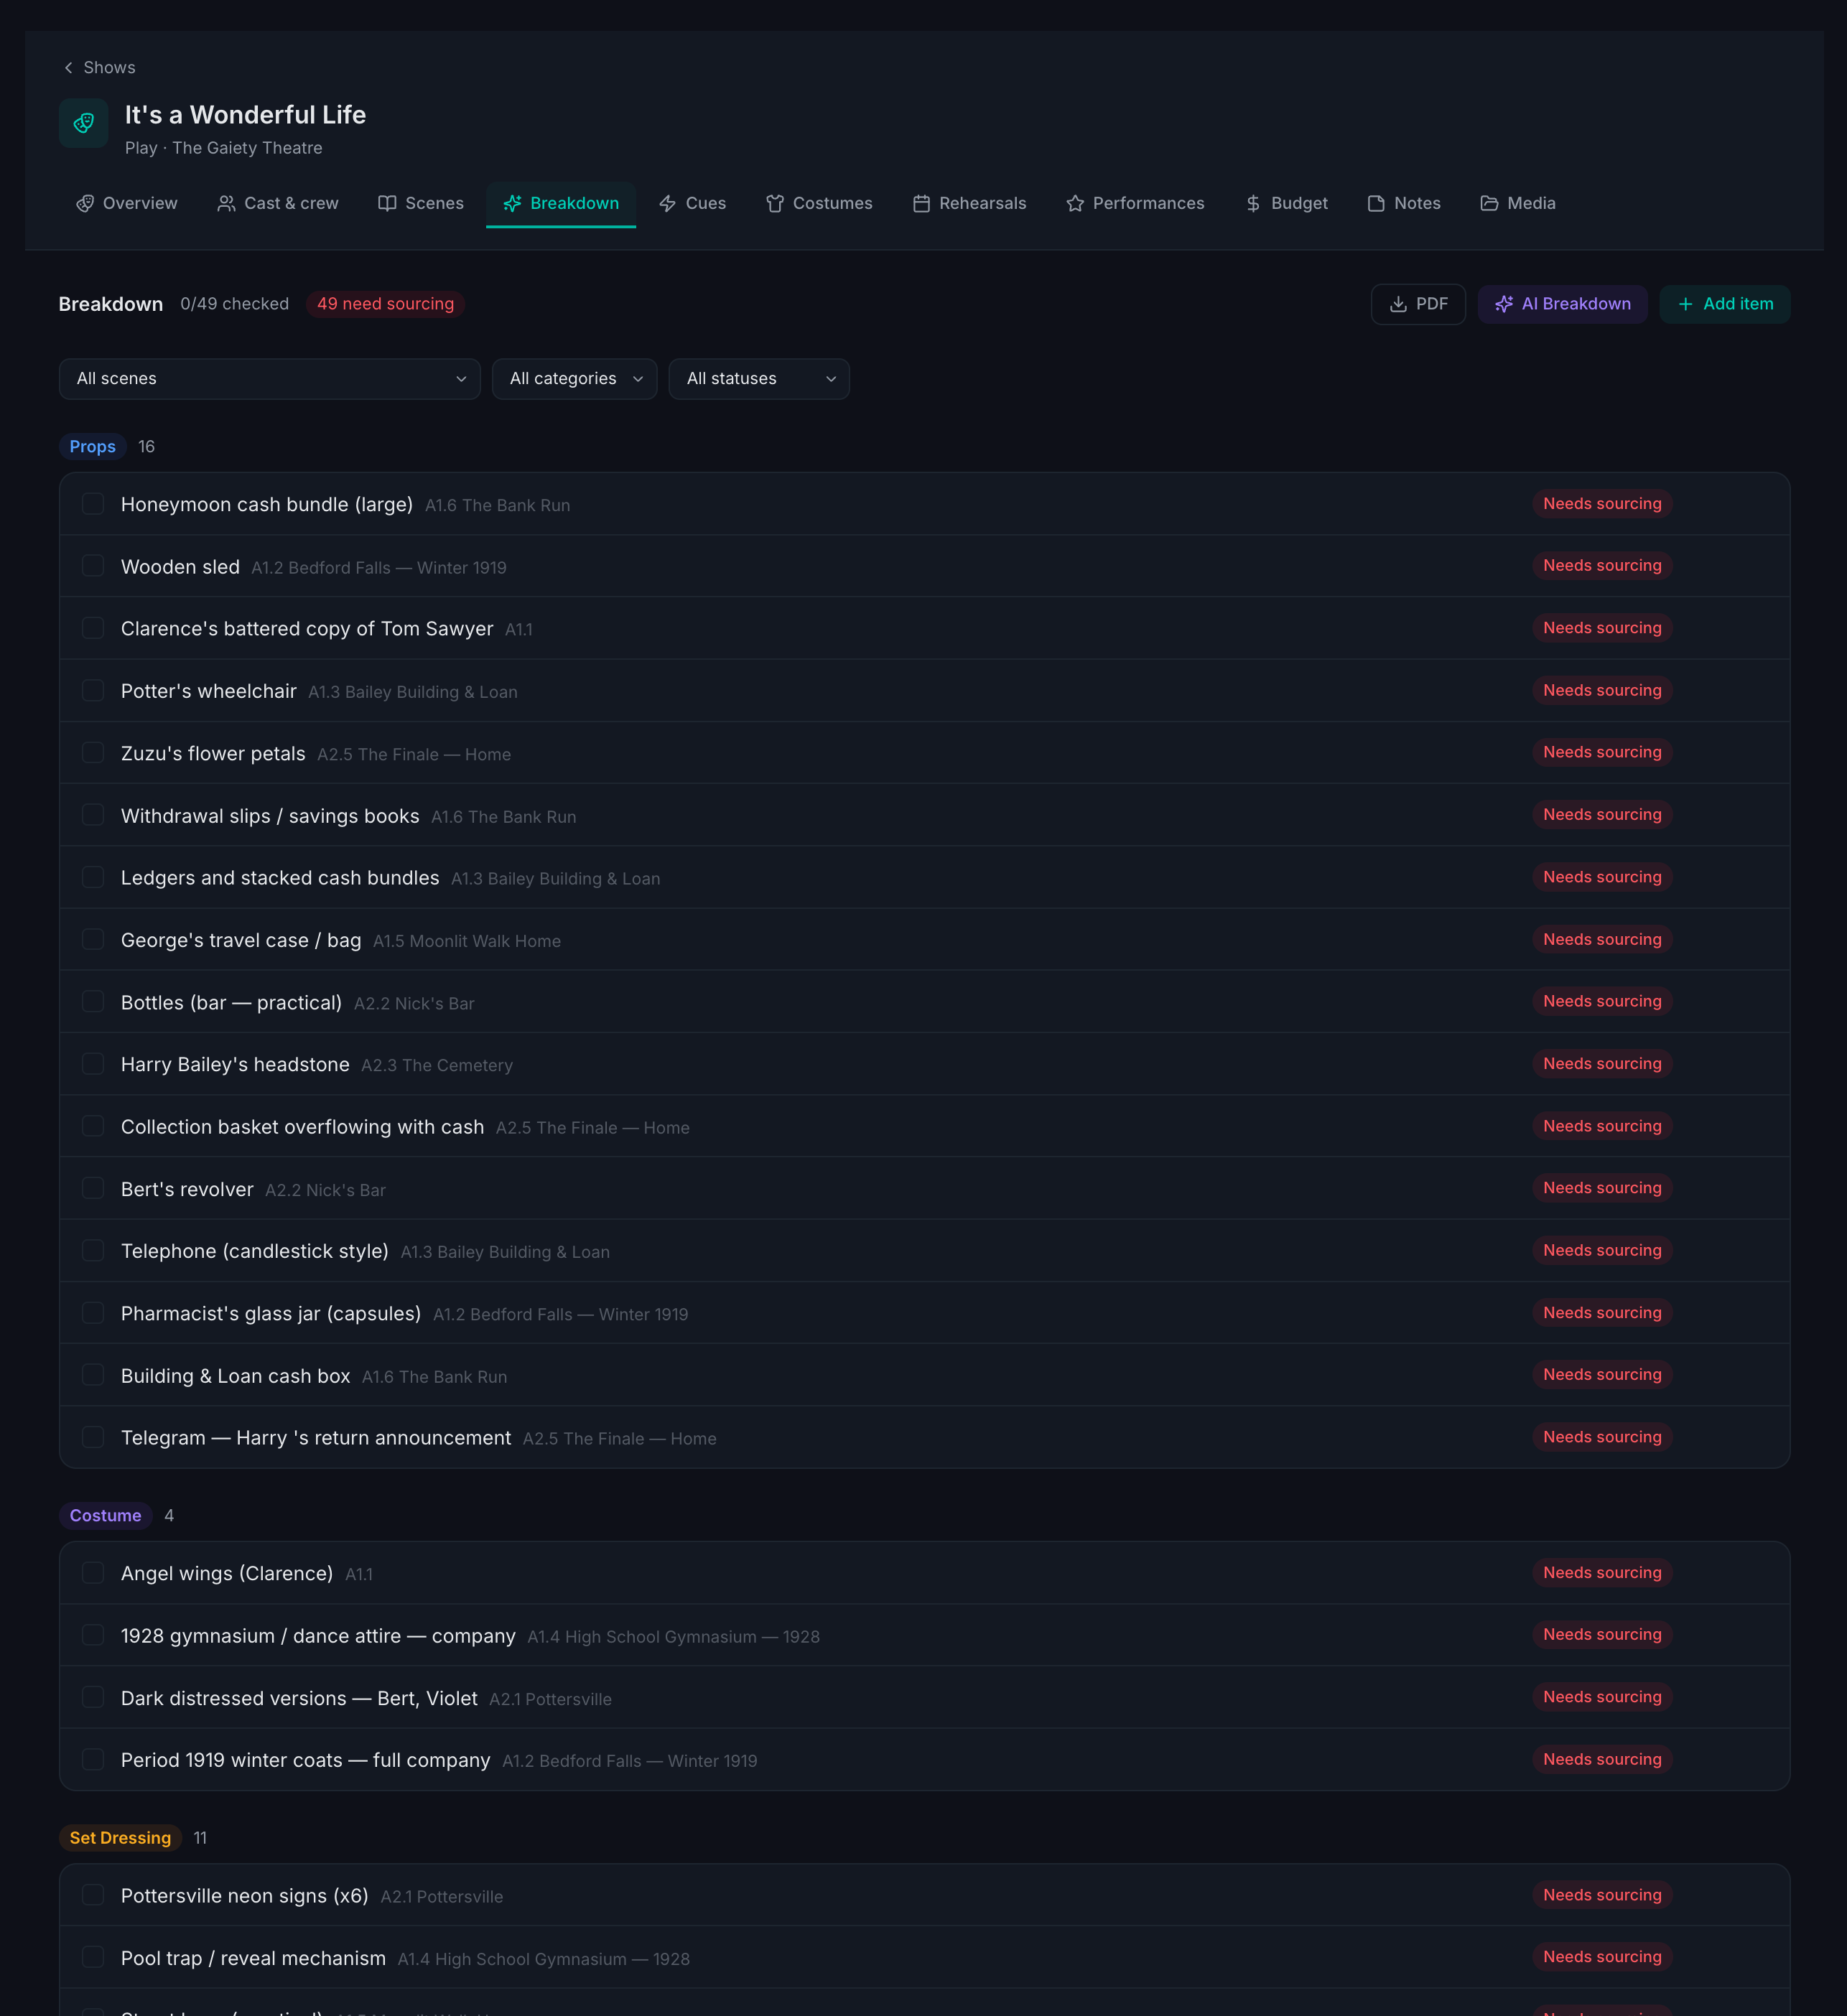The height and width of the screenshot is (2016, 1847).
Task: Click the Rehearsals calendar icon
Action: pos(922,203)
